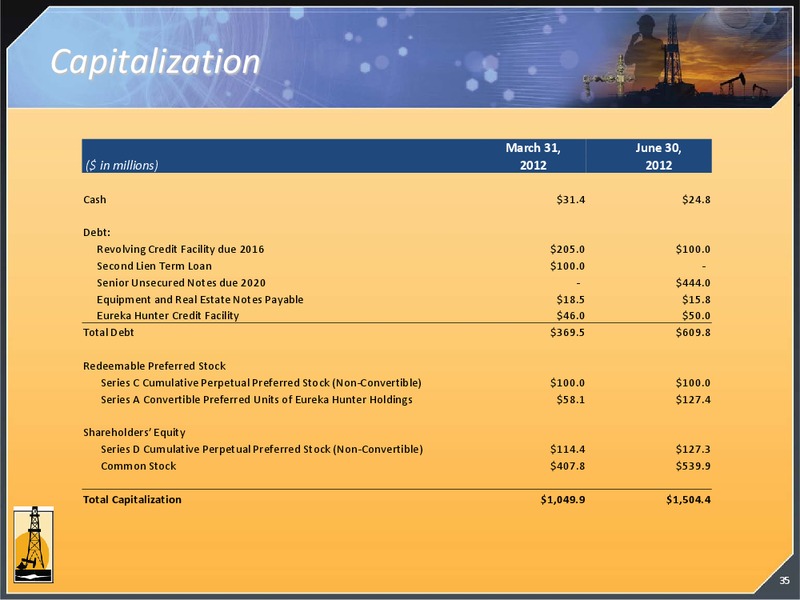Select Series D value $114.4
Viewport: 800px width, 600px height.
(x=567, y=449)
